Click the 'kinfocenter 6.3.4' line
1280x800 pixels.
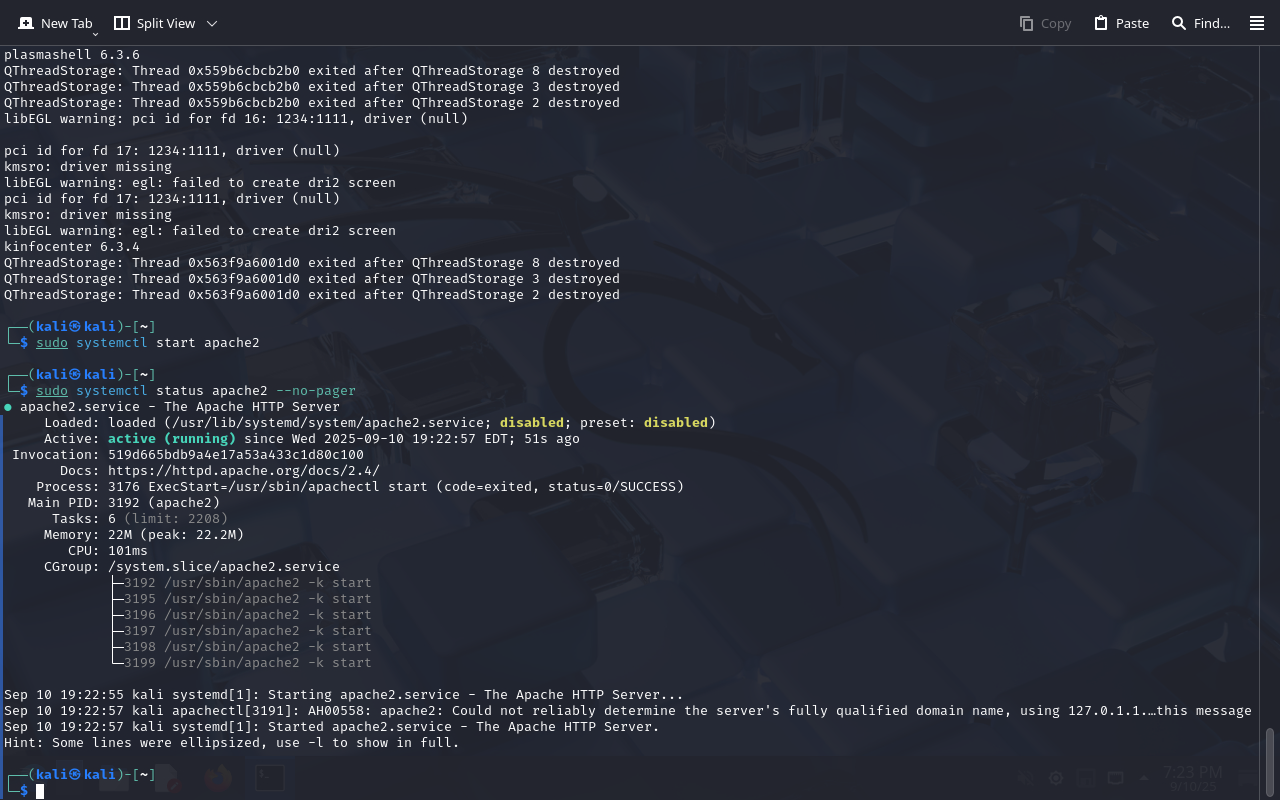pos(72,247)
